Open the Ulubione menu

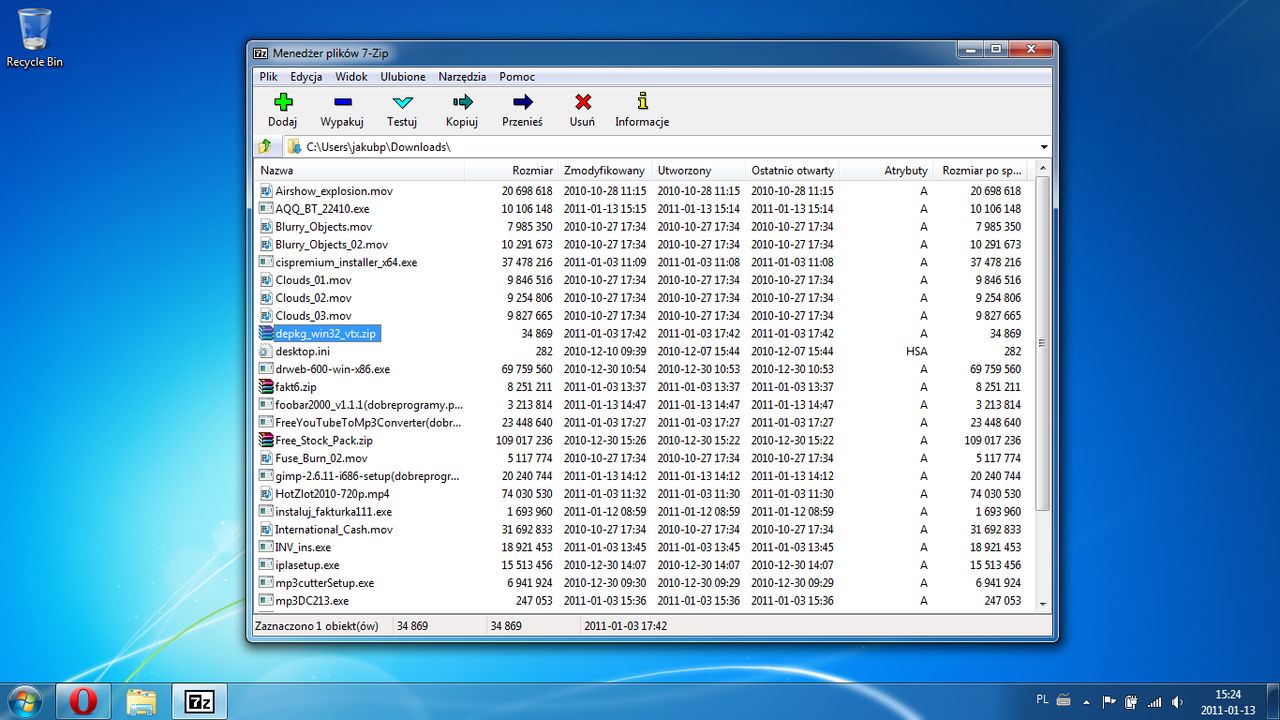[403, 77]
